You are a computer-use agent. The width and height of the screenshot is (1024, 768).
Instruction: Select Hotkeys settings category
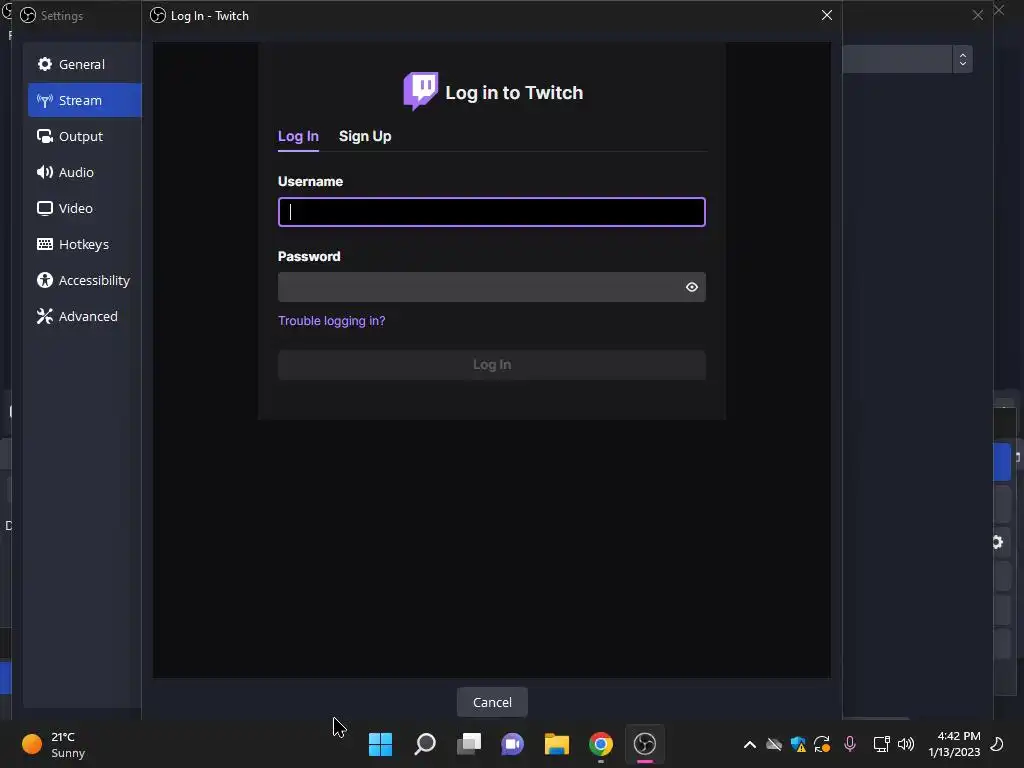[84, 244]
